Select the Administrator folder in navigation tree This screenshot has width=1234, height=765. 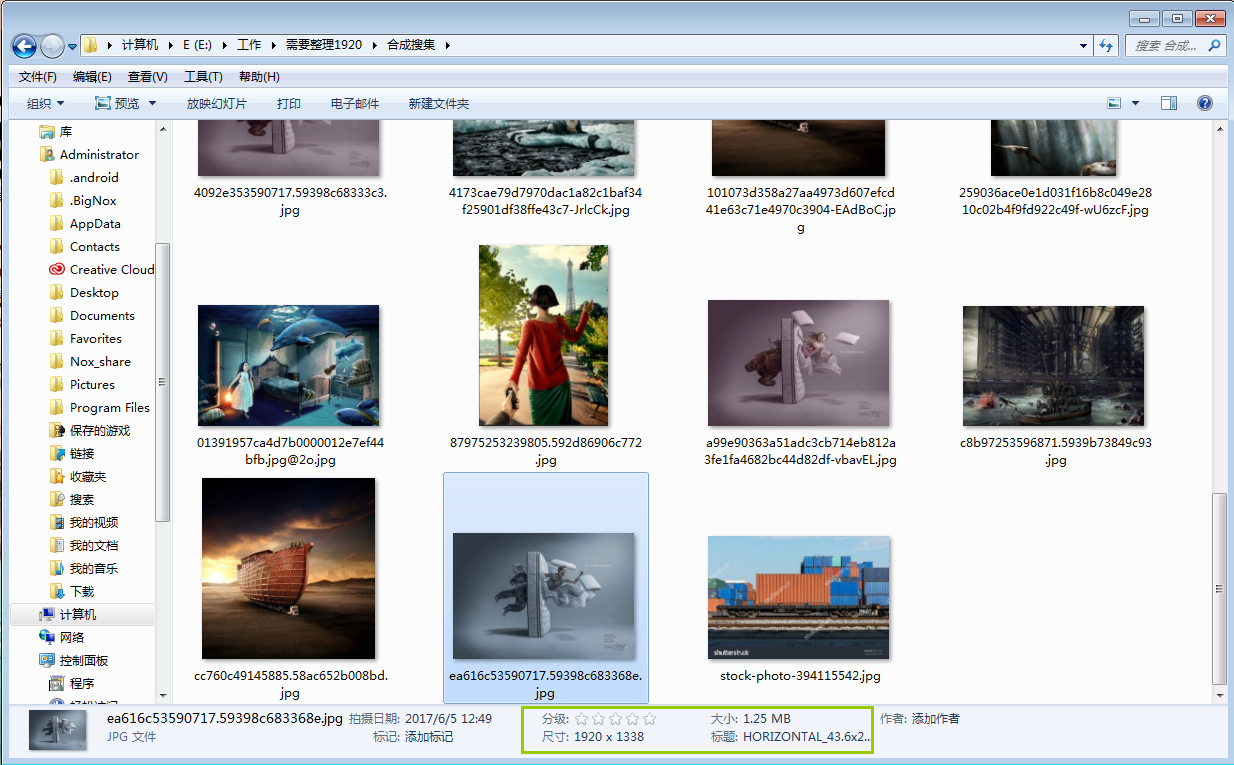(x=99, y=154)
